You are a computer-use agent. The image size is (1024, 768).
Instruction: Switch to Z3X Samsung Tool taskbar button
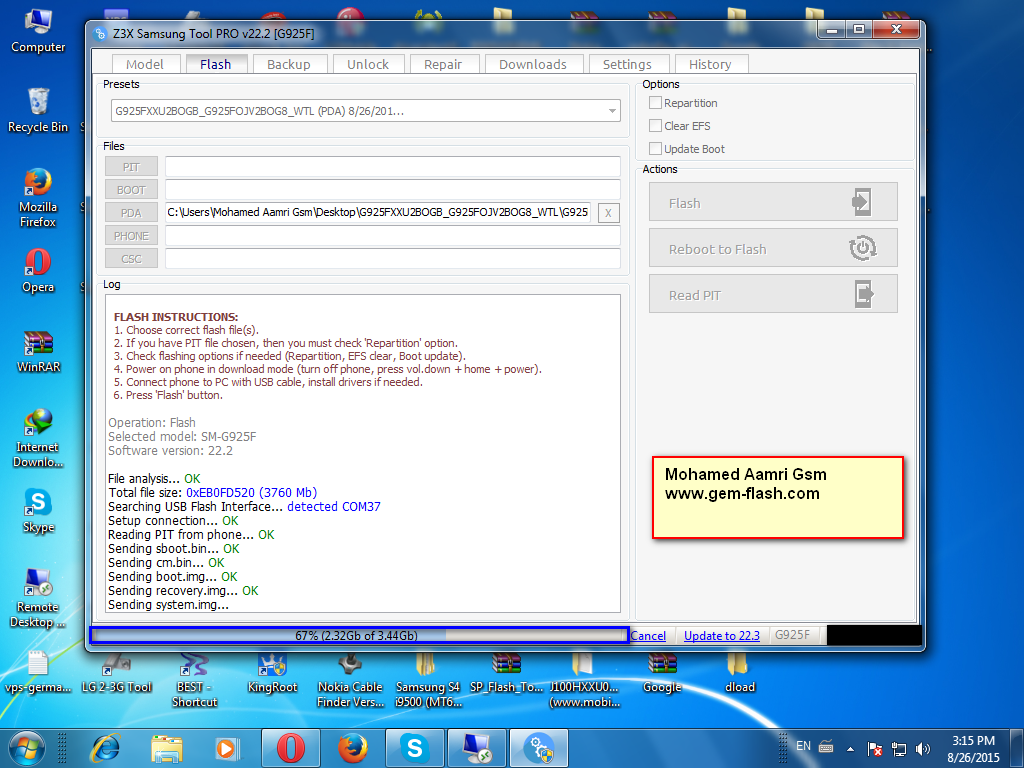(x=539, y=748)
